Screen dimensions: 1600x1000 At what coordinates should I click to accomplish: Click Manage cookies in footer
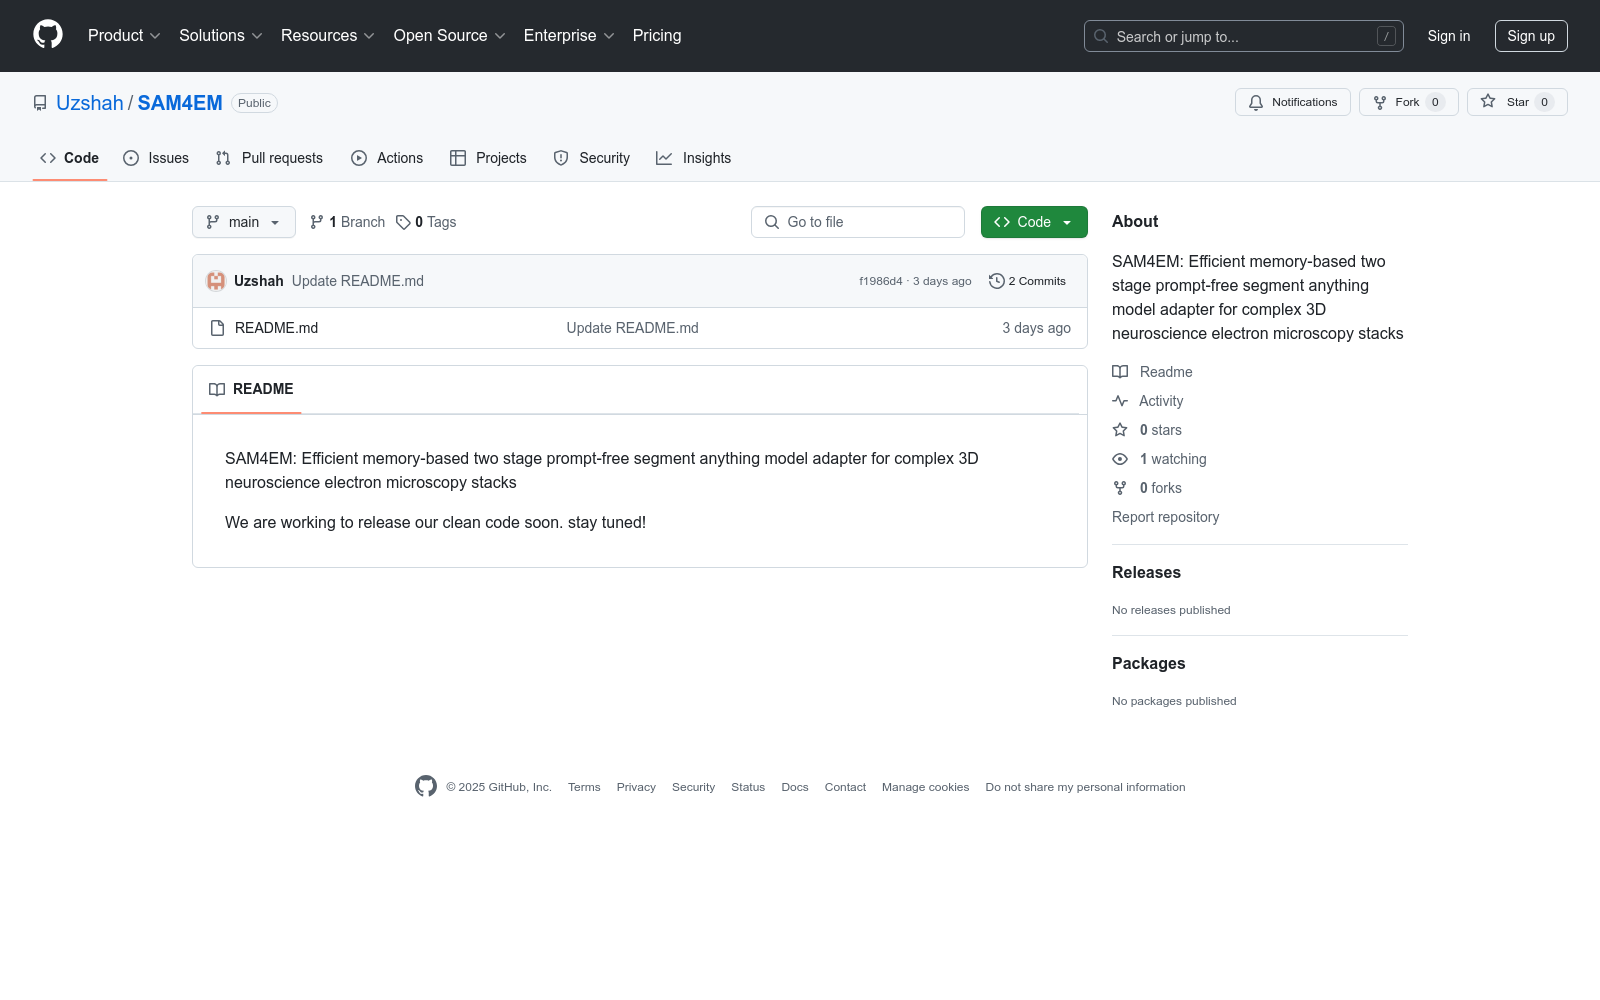coord(926,787)
